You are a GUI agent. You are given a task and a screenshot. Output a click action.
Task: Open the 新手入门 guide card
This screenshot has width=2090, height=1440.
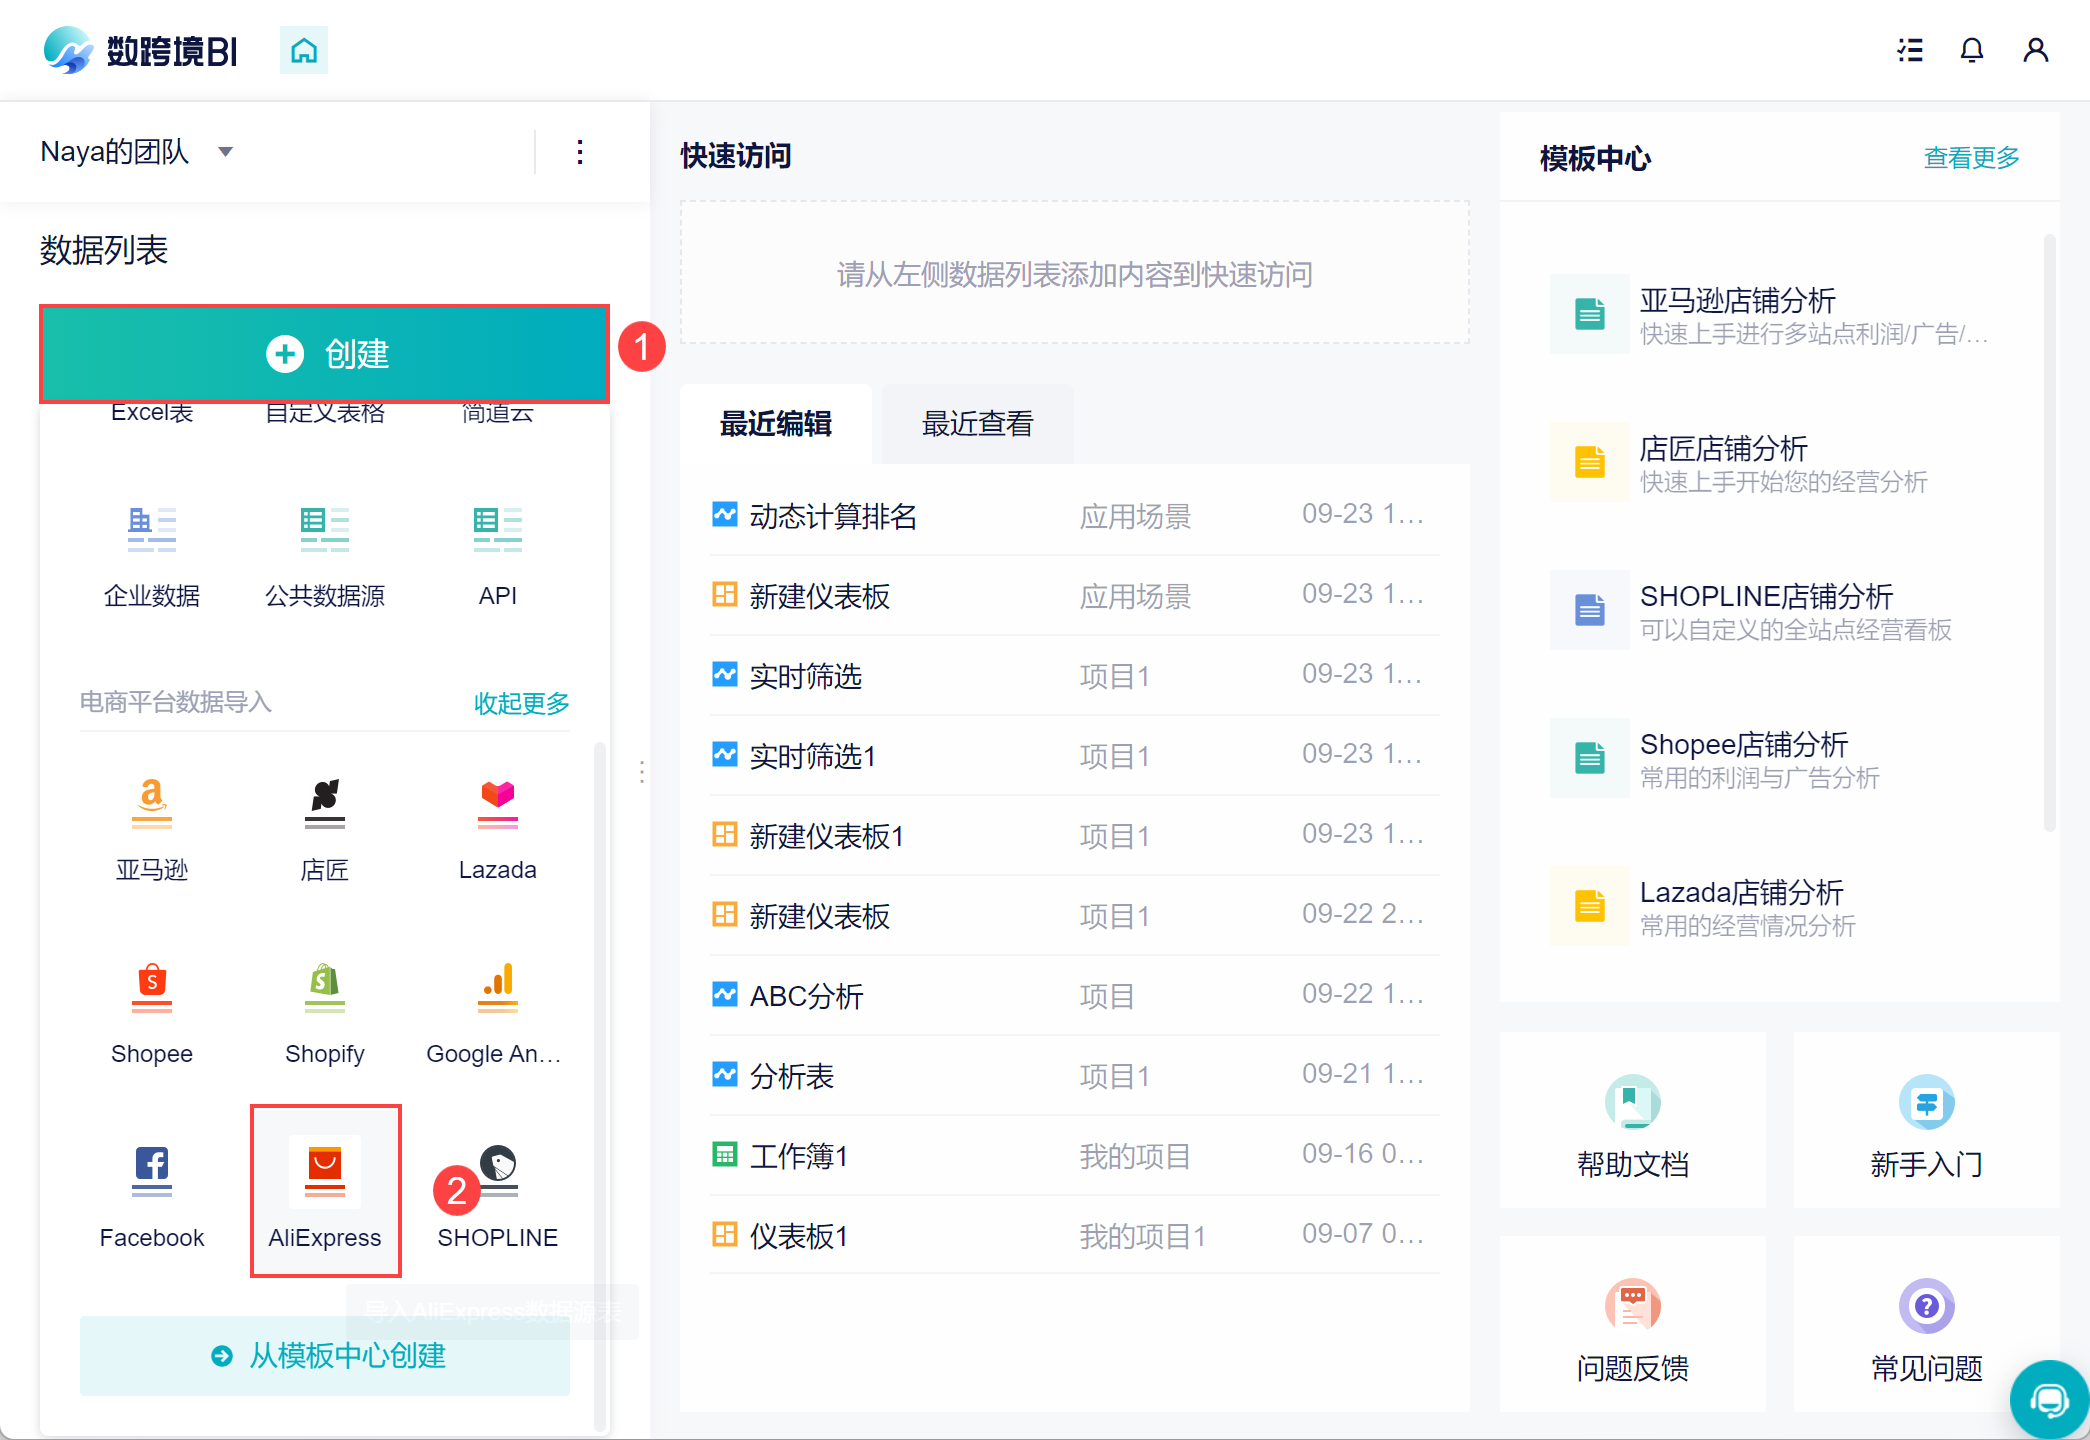[1927, 1120]
